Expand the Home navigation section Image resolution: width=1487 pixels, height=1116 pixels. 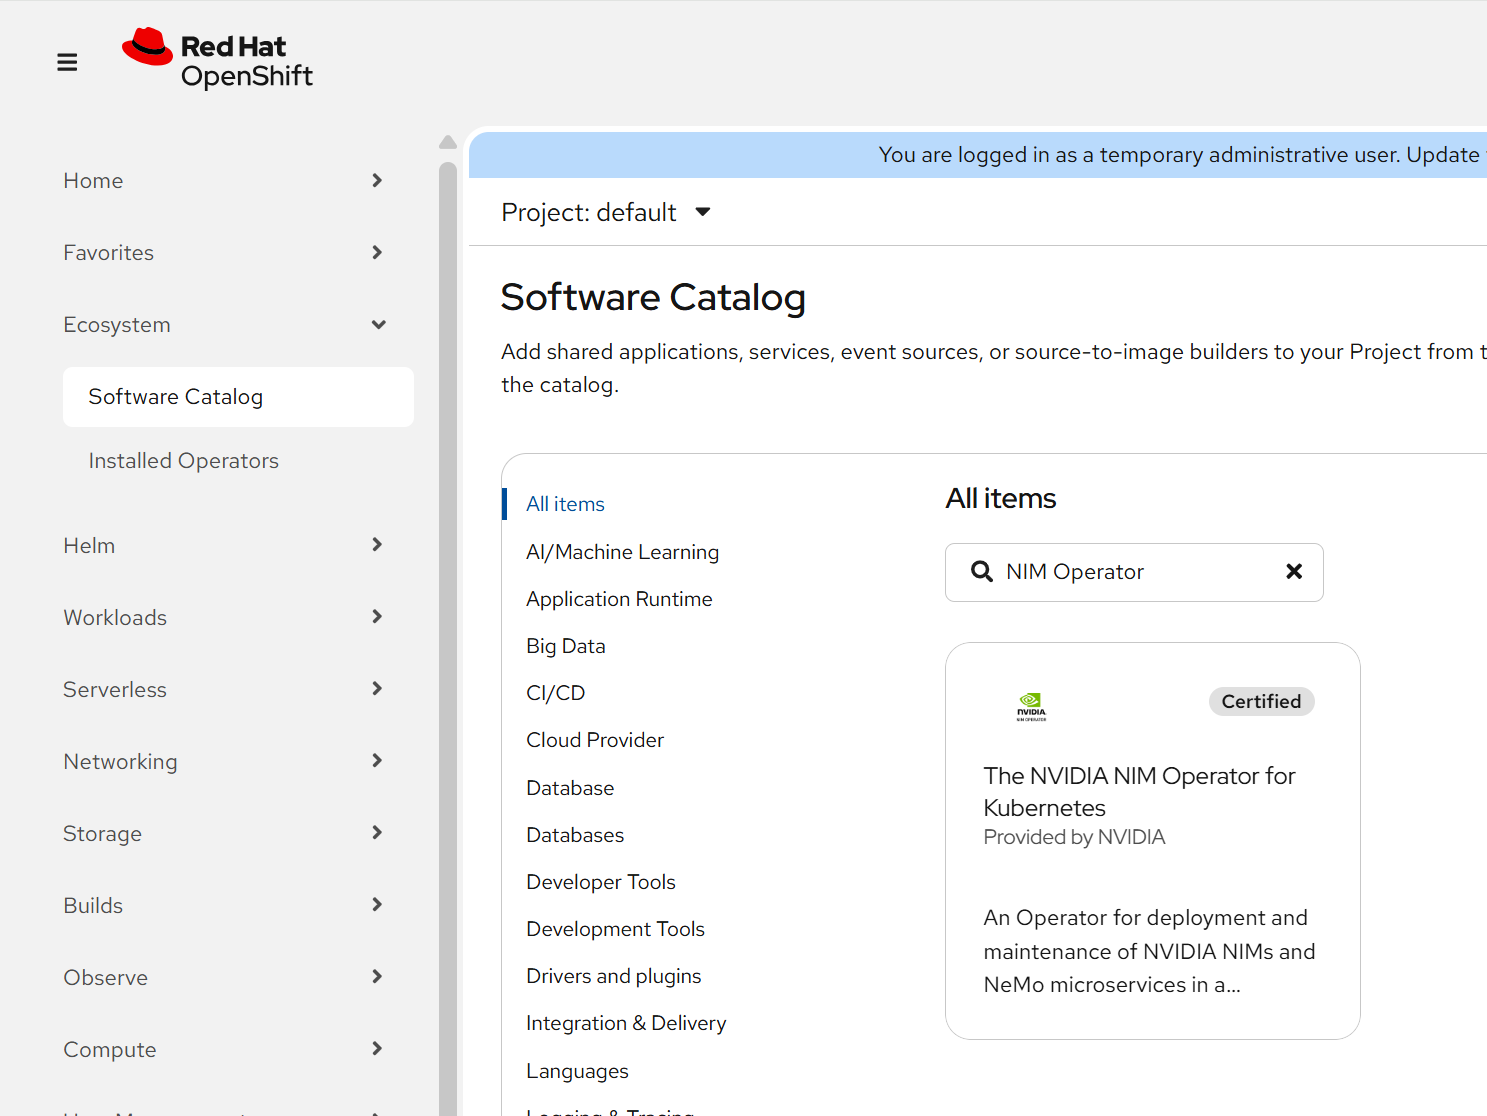[x=223, y=181]
